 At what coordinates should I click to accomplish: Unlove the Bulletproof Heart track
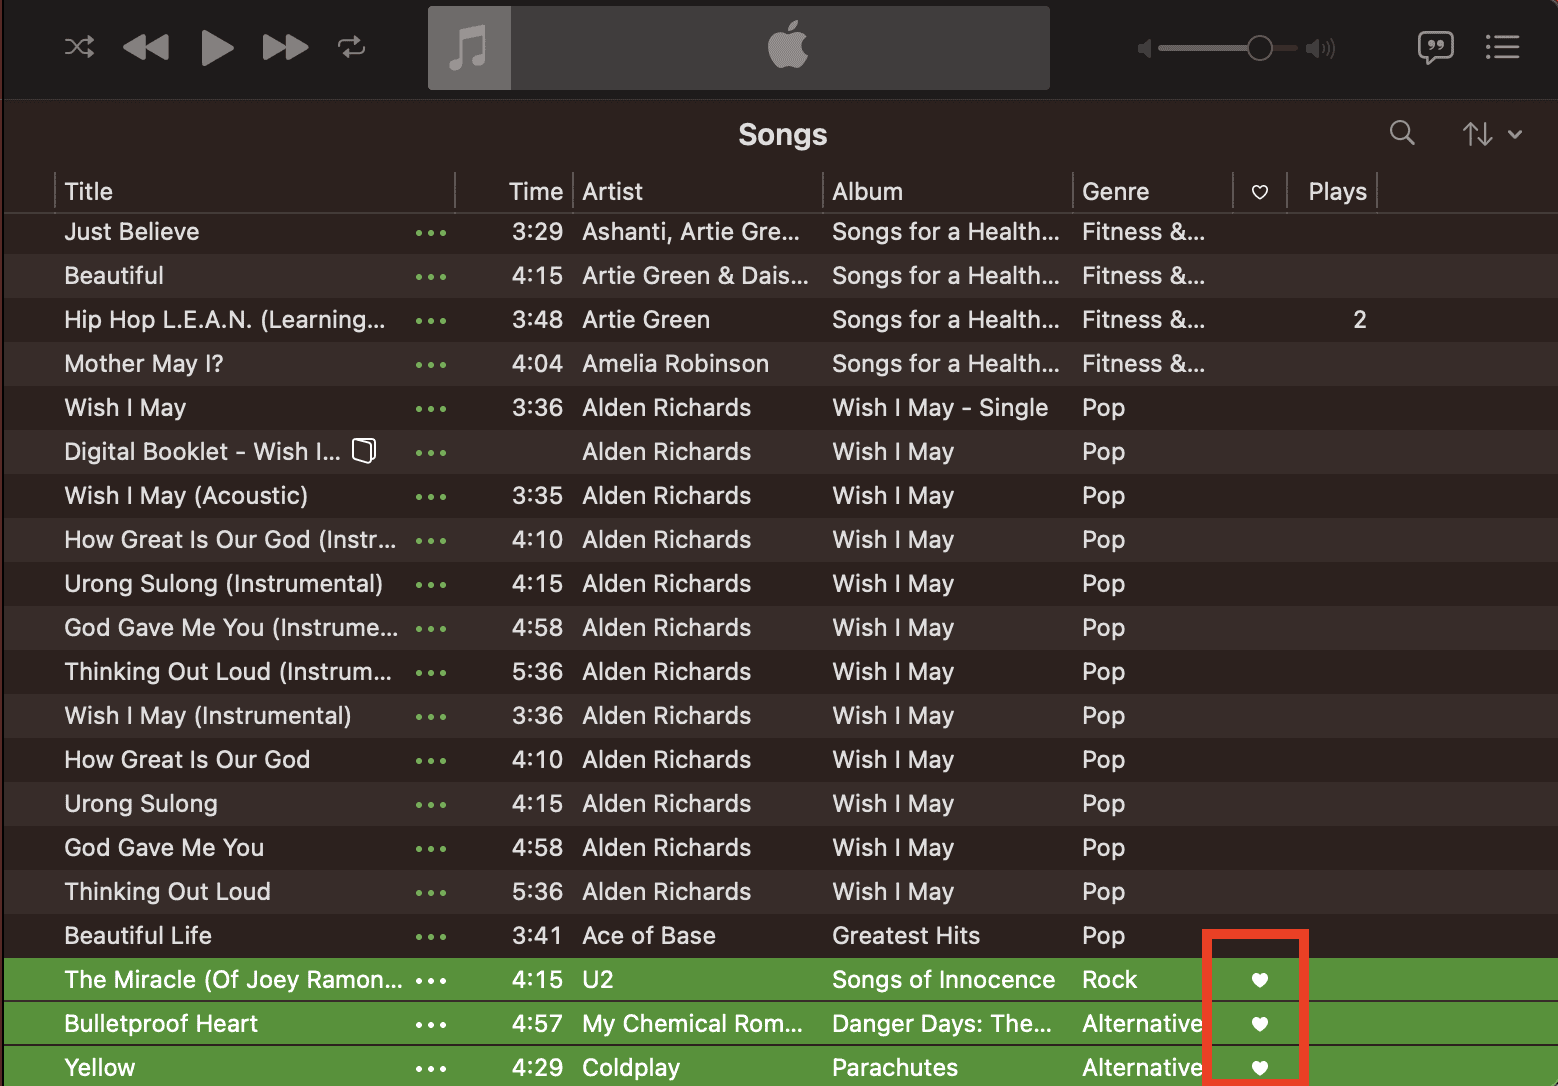coord(1260,1024)
